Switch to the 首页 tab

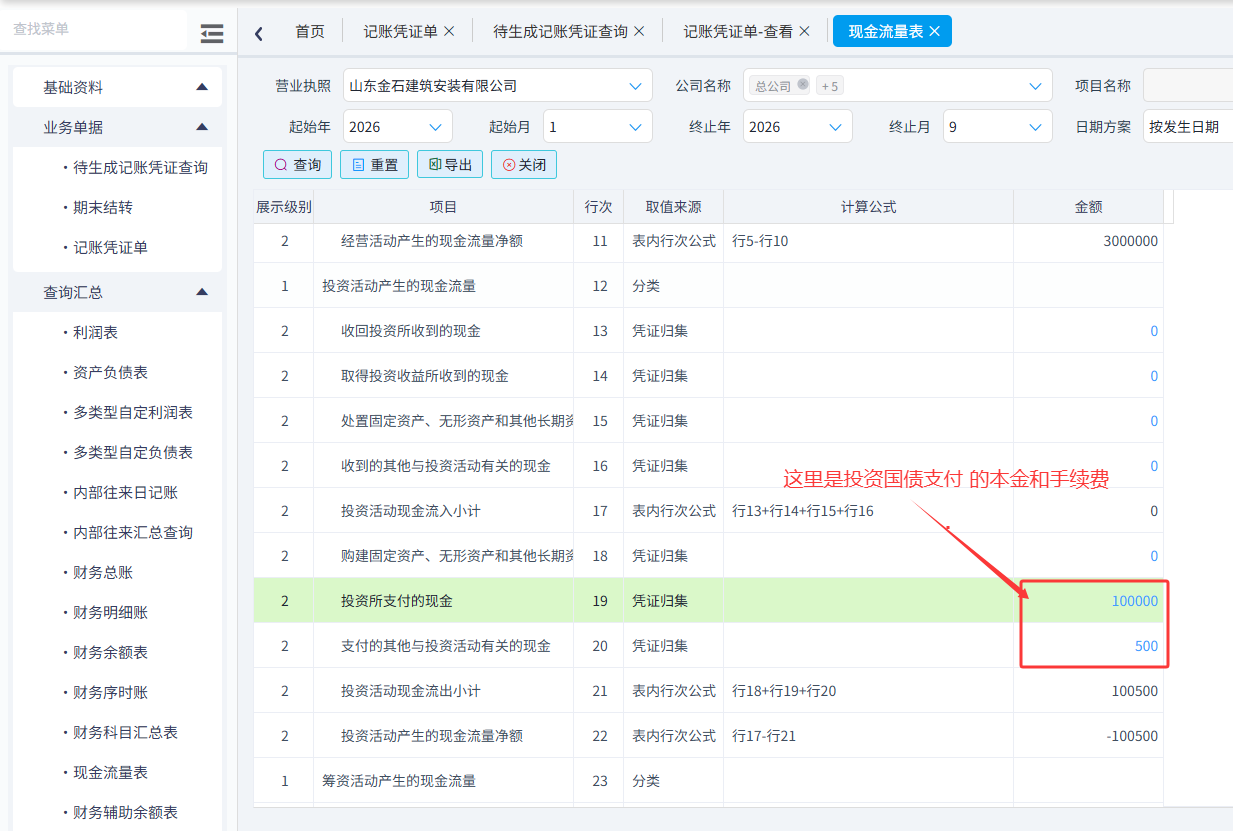(310, 31)
